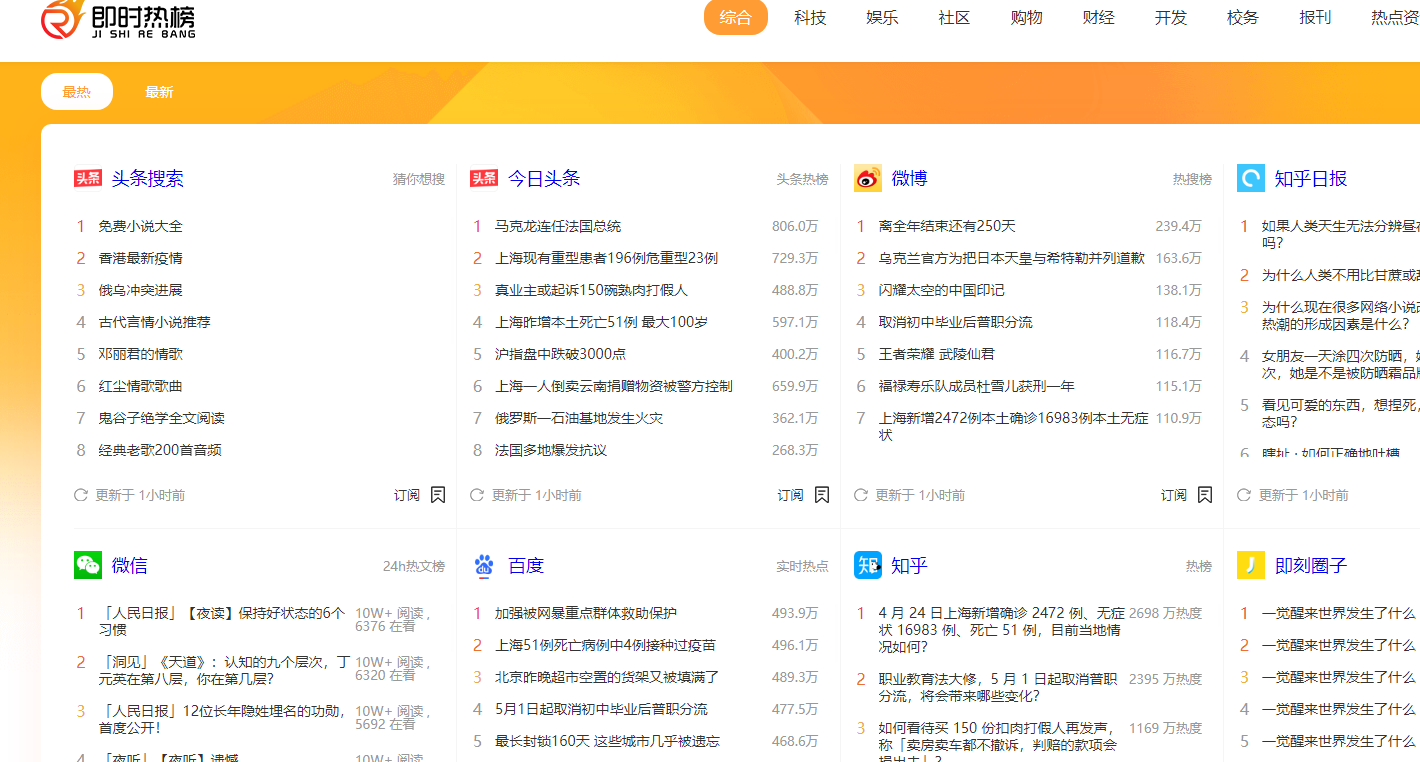The image size is (1420, 762).
Task: Switch to the 科技 tab
Action: click(x=810, y=17)
